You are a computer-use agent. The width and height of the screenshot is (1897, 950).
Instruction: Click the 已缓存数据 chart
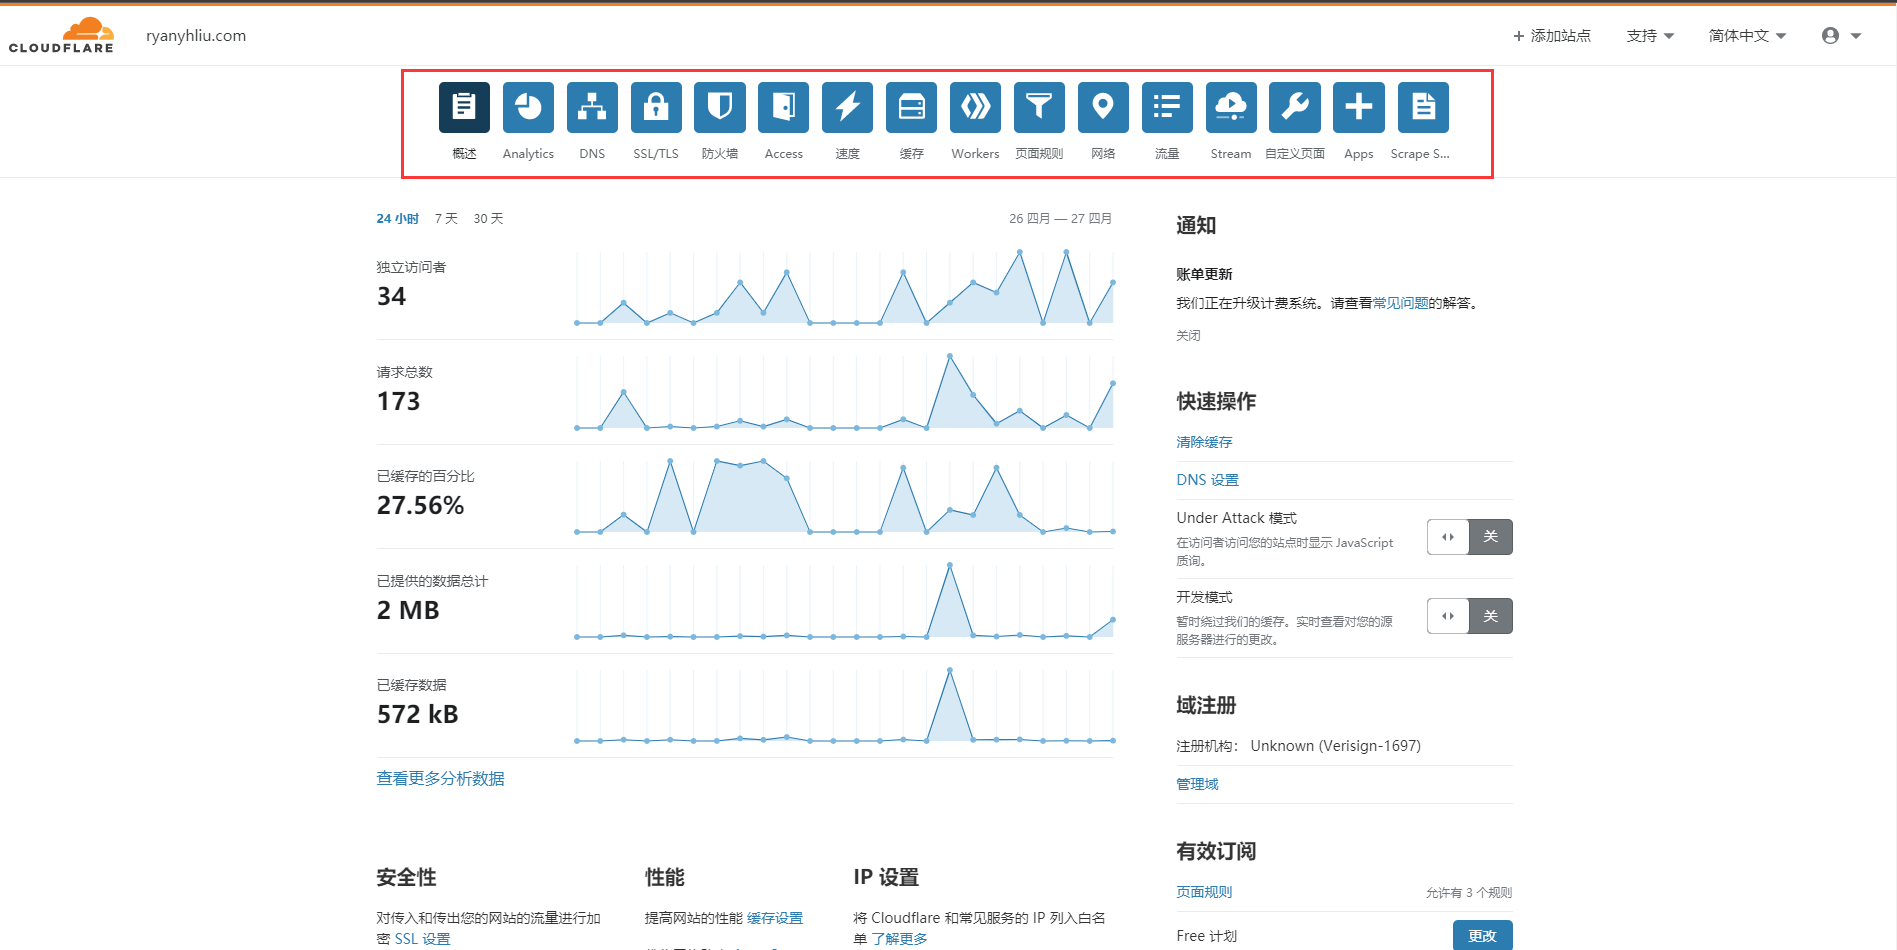pos(844,705)
